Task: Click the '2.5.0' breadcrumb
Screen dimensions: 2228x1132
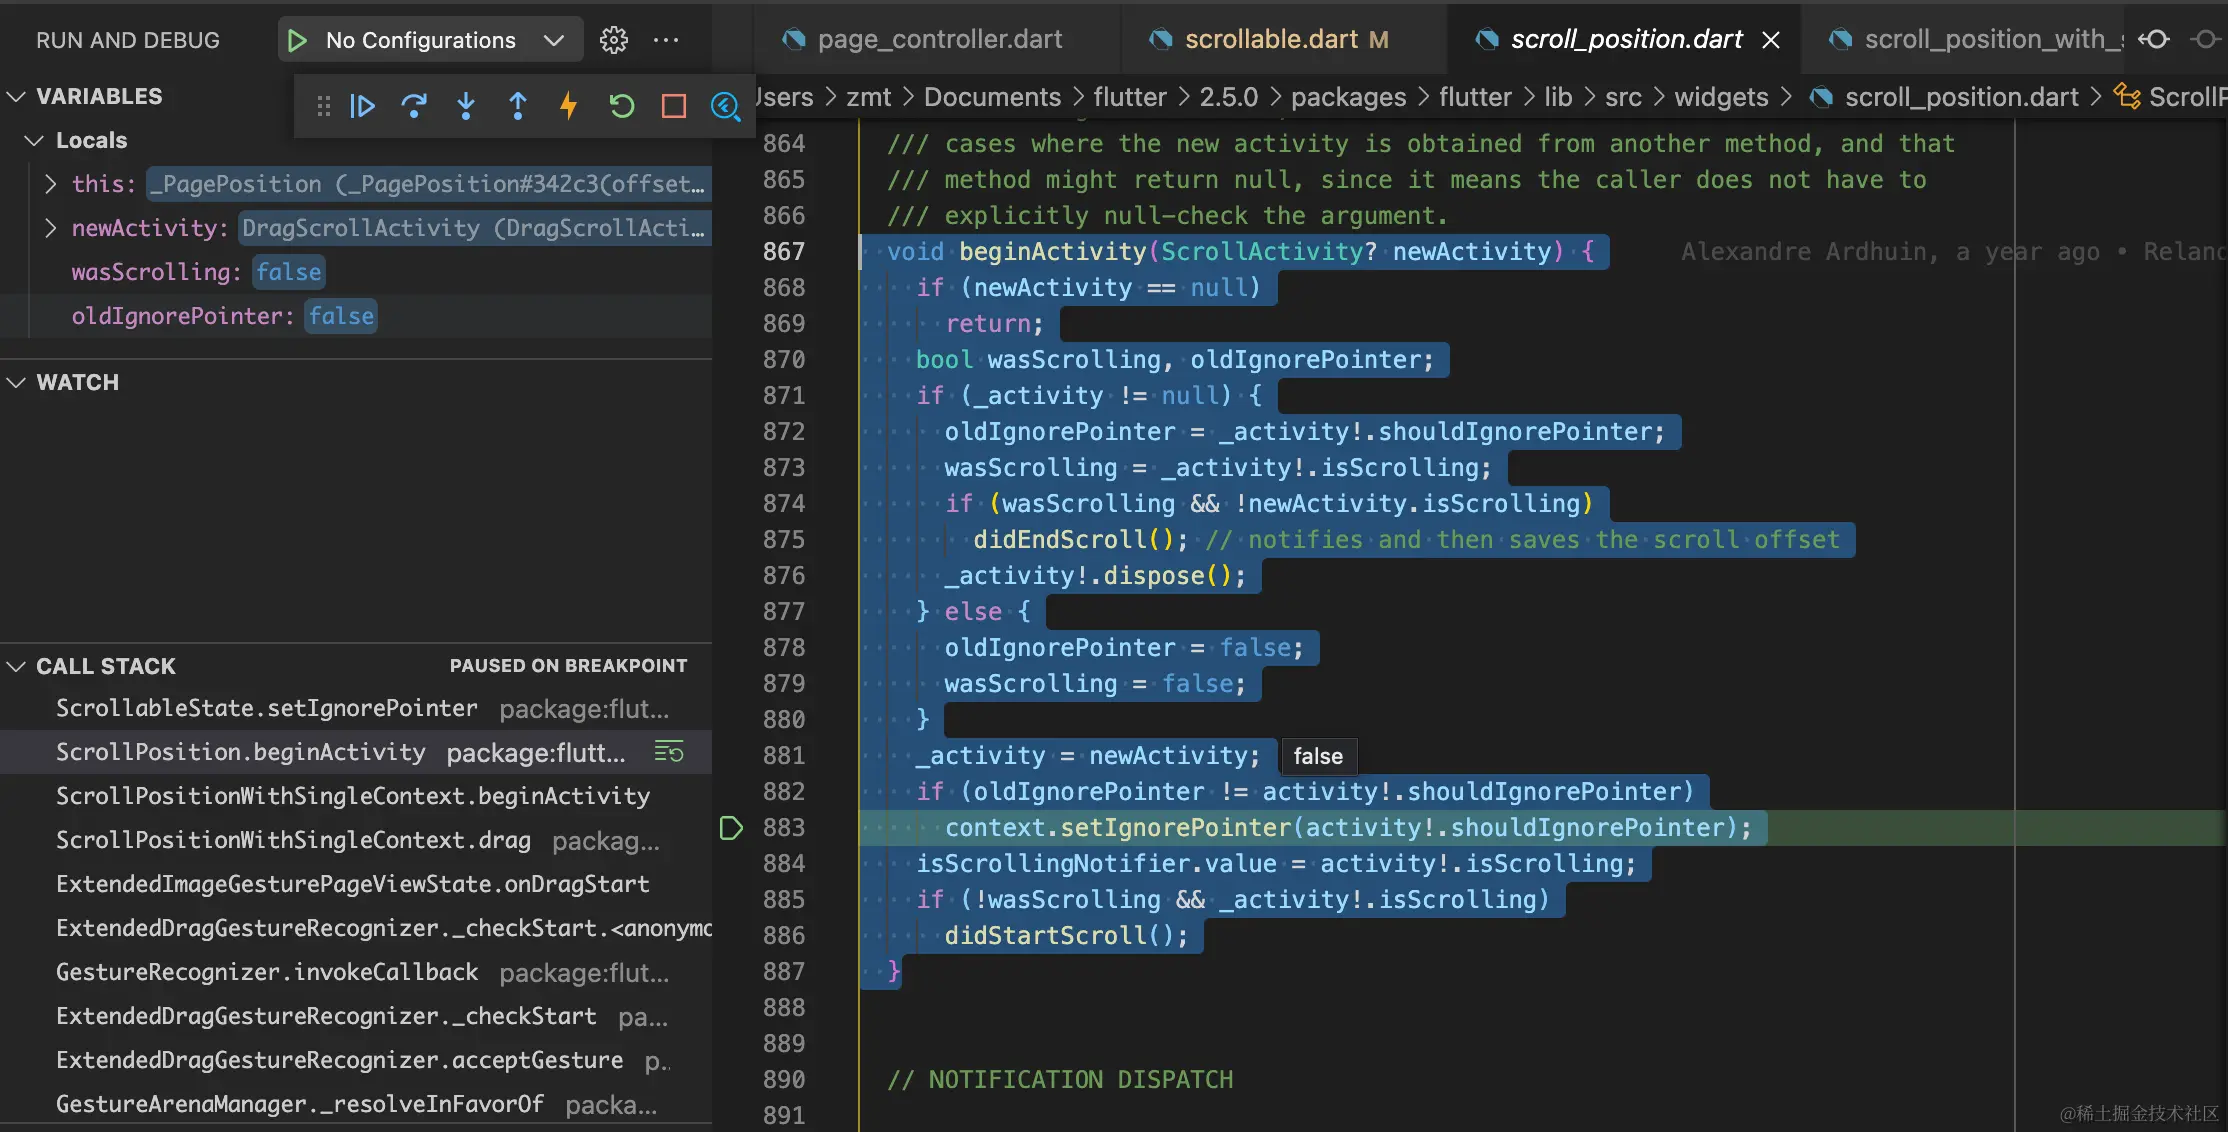Action: [x=1229, y=98]
